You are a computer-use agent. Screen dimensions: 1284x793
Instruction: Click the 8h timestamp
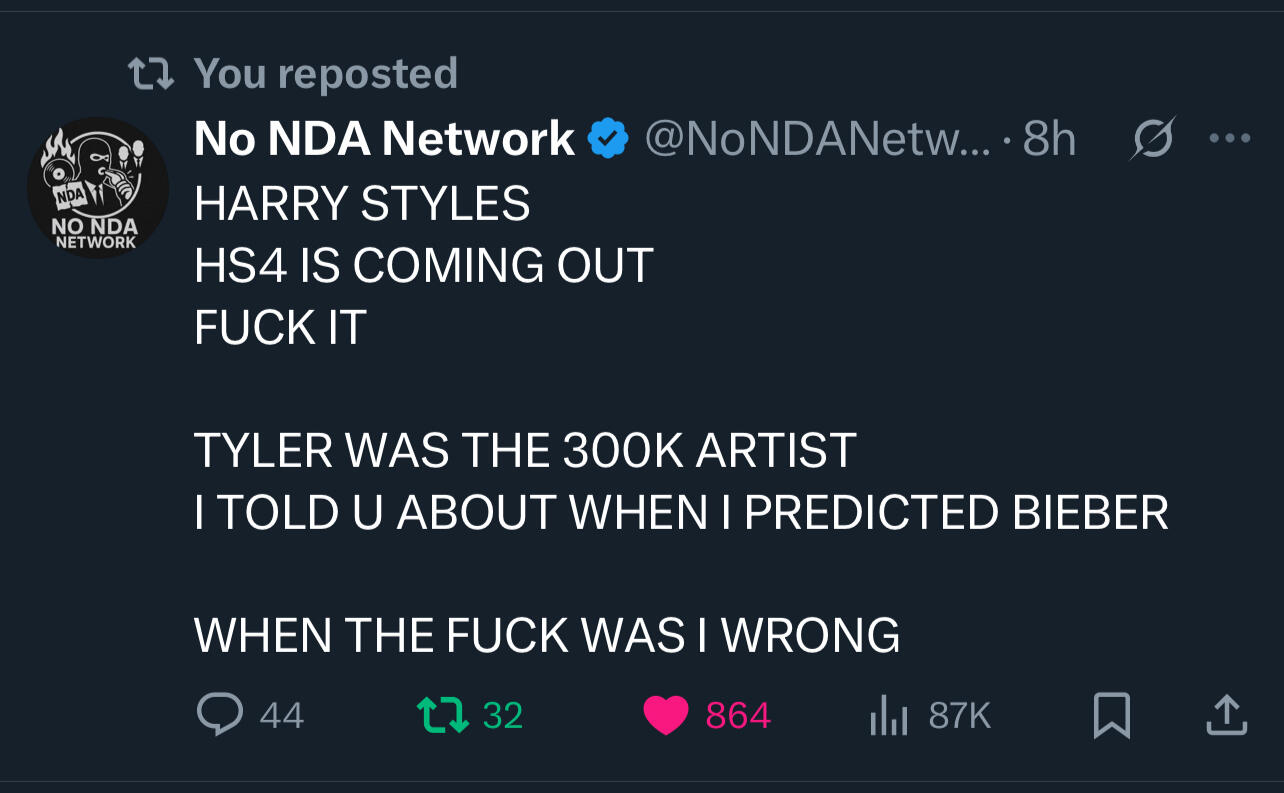point(1048,139)
